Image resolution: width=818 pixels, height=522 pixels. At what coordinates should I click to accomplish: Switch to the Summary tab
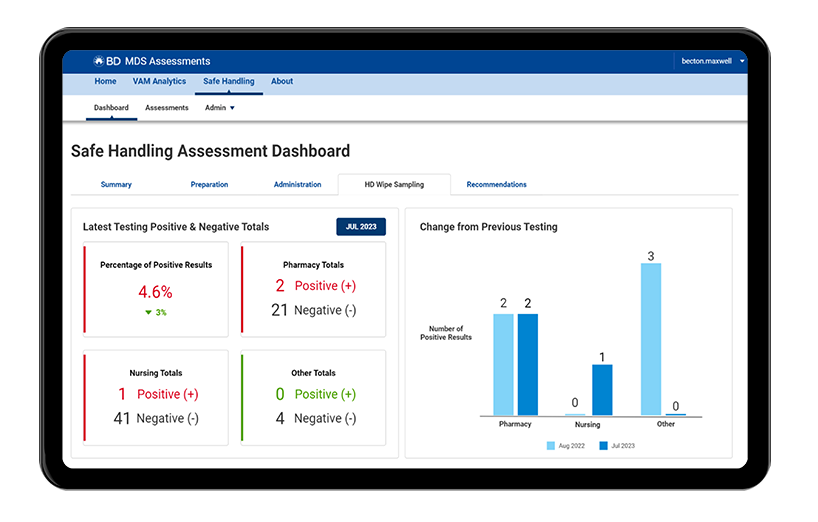[x=116, y=185]
